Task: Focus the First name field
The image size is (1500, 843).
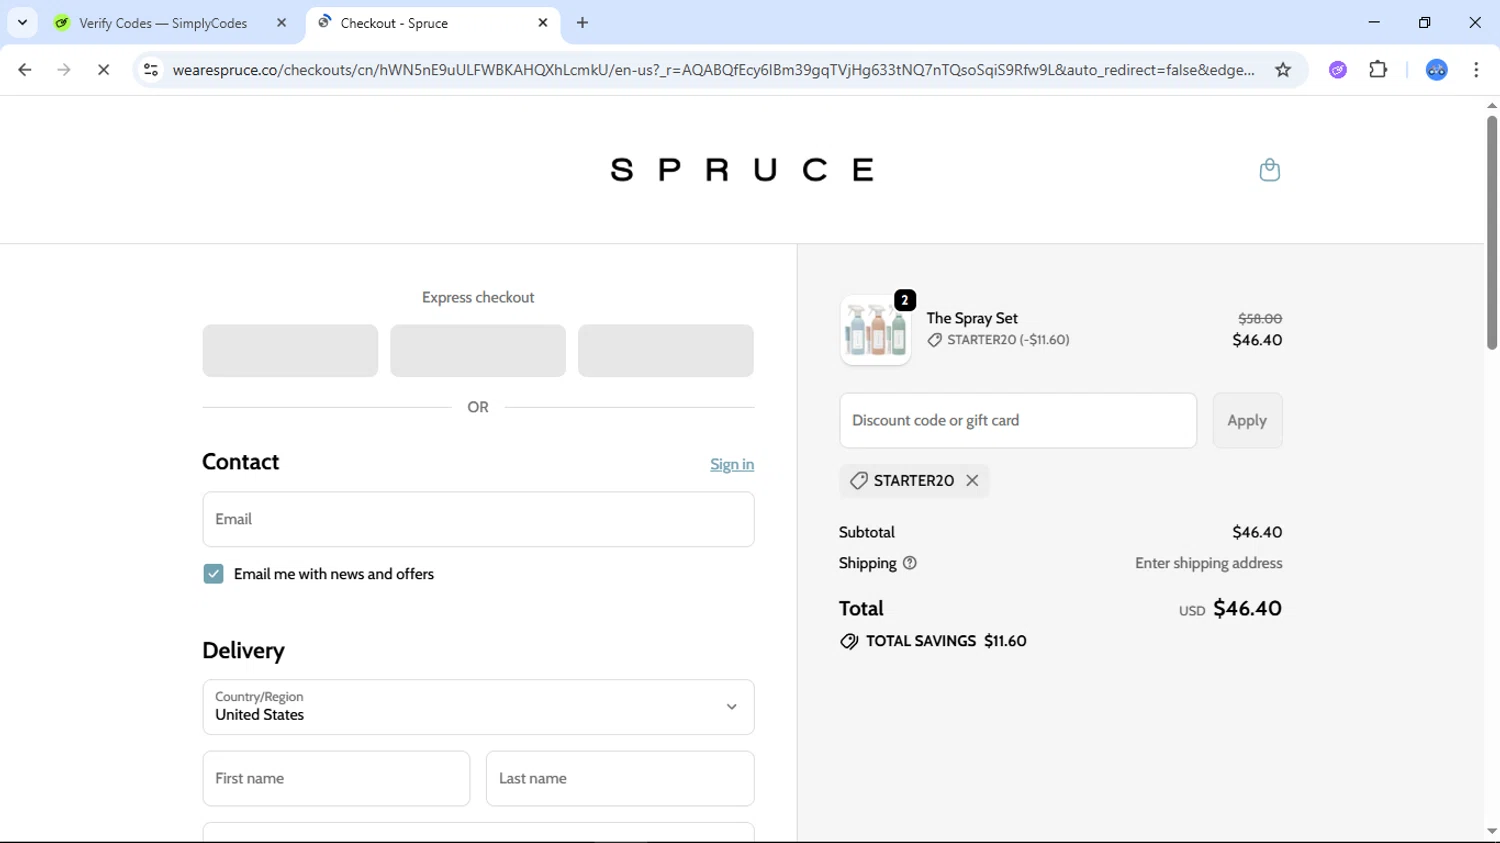Action: click(336, 778)
